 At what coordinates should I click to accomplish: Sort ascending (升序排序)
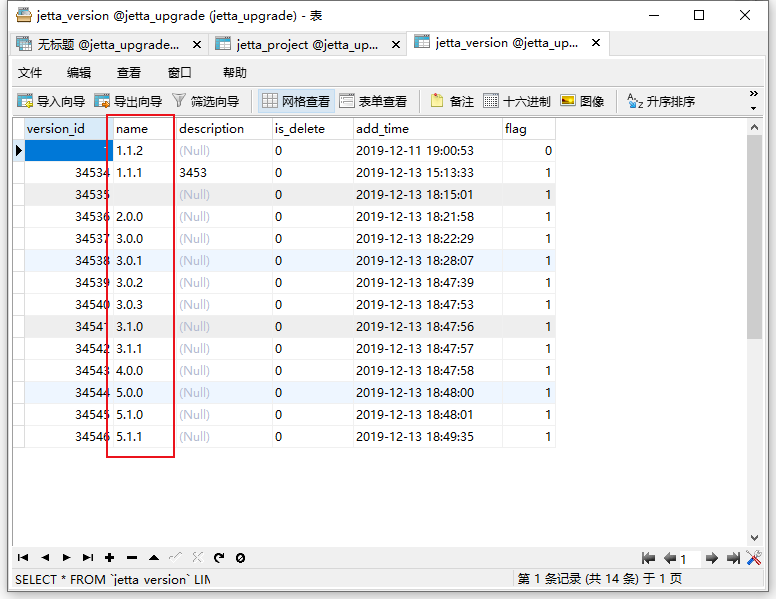coord(661,101)
